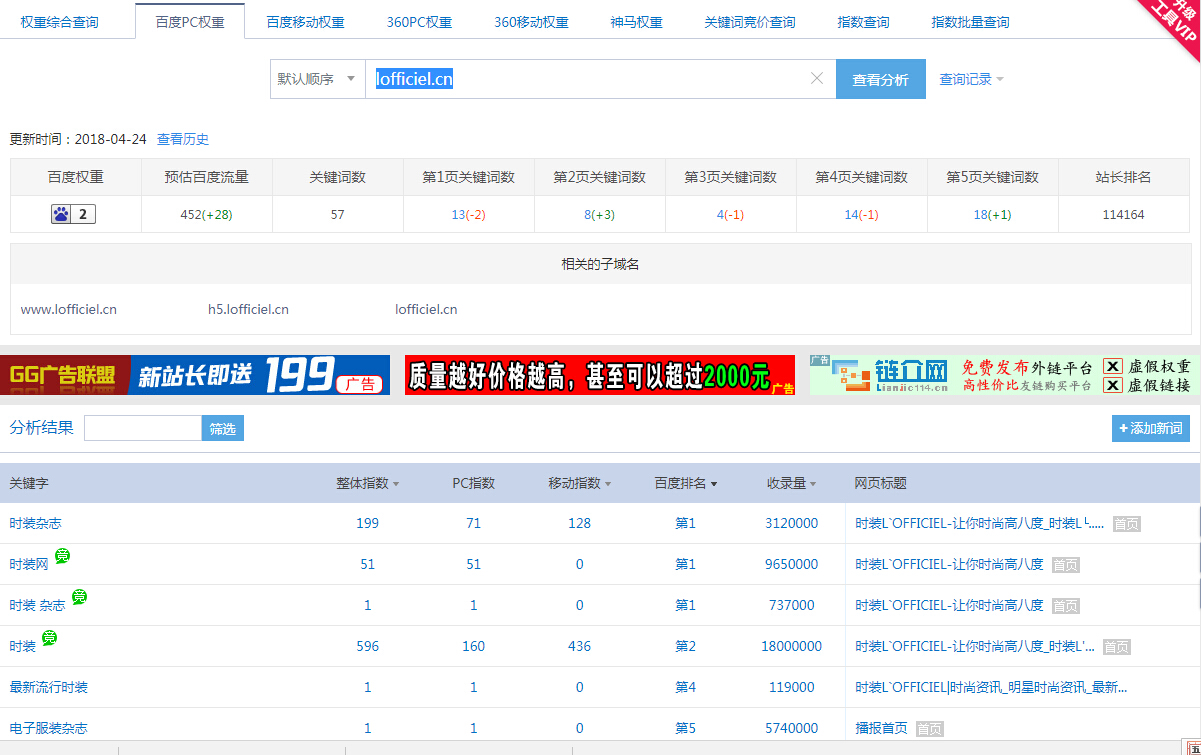Click the Baidu paw weight badge

pyautogui.click(x=73, y=214)
